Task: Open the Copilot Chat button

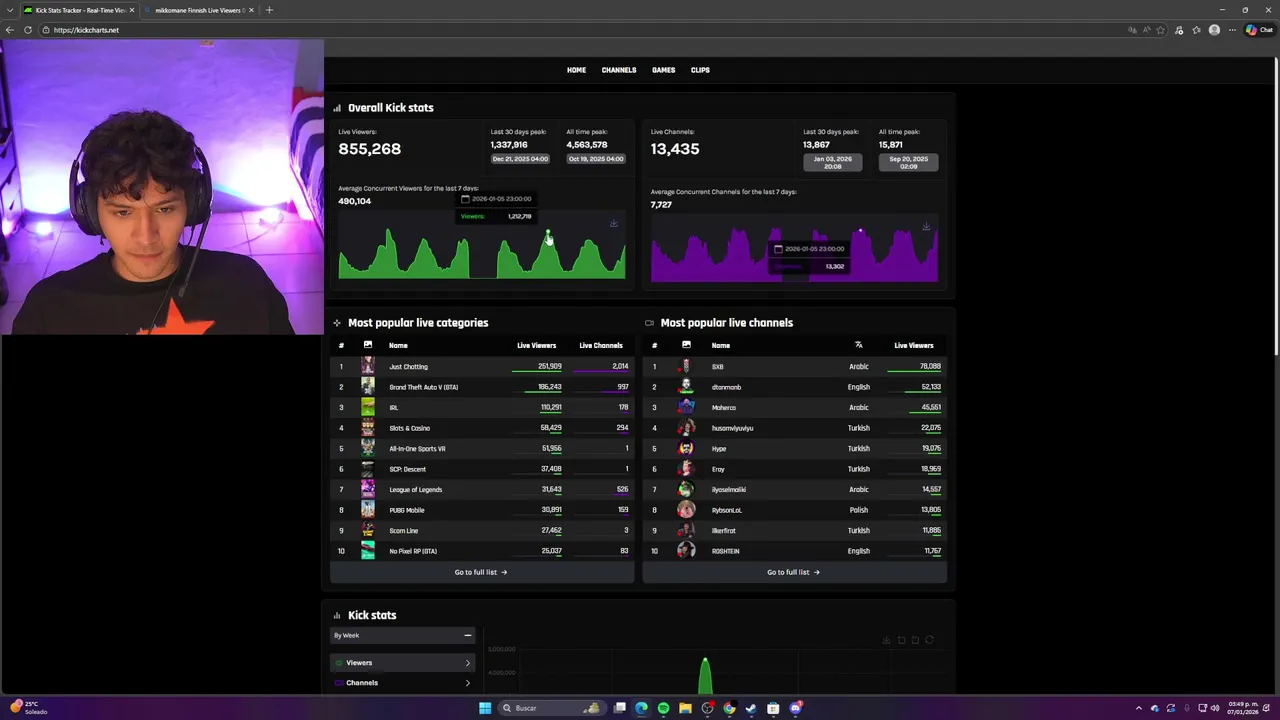Action: pyautogui.click(x=1259, y=30)
